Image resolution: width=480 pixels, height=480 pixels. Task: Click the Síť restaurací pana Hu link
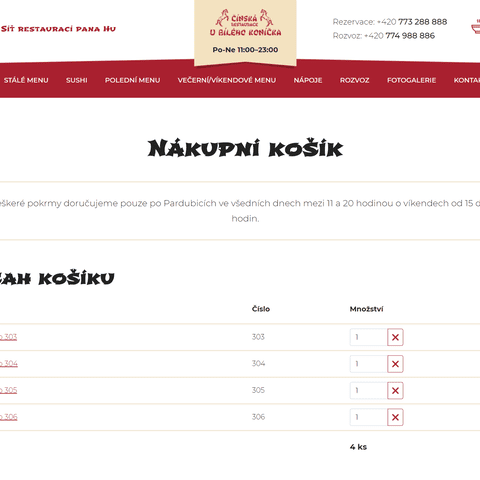click(x=58, y=29)
